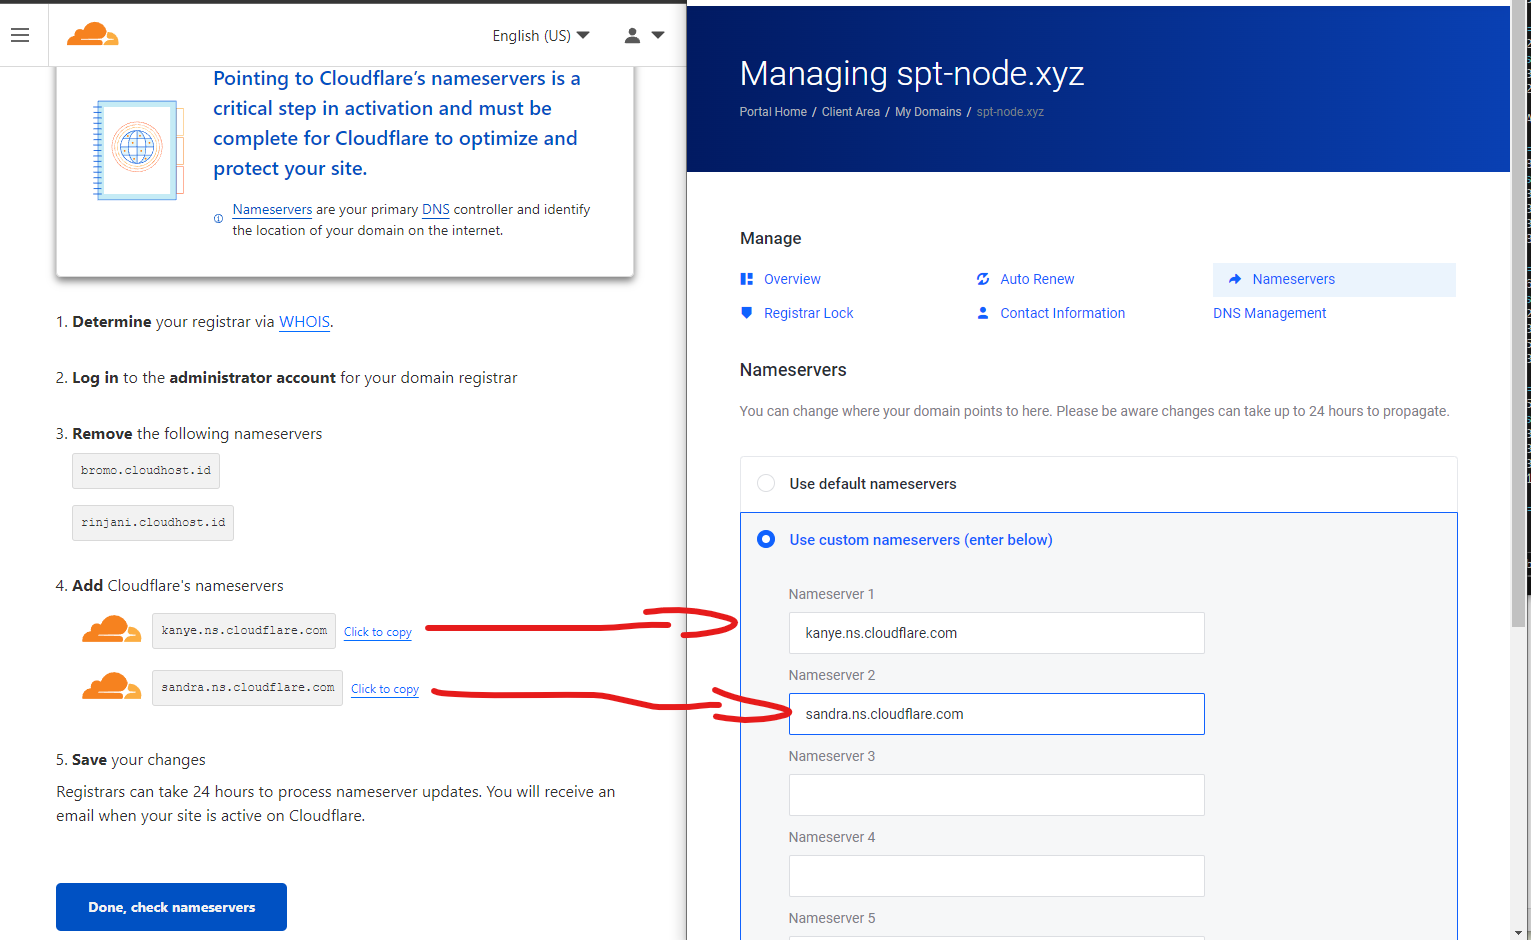Click the Contact Information person icon
Image resolution: width=1531 pixels, height=940 pixels.
983,313
